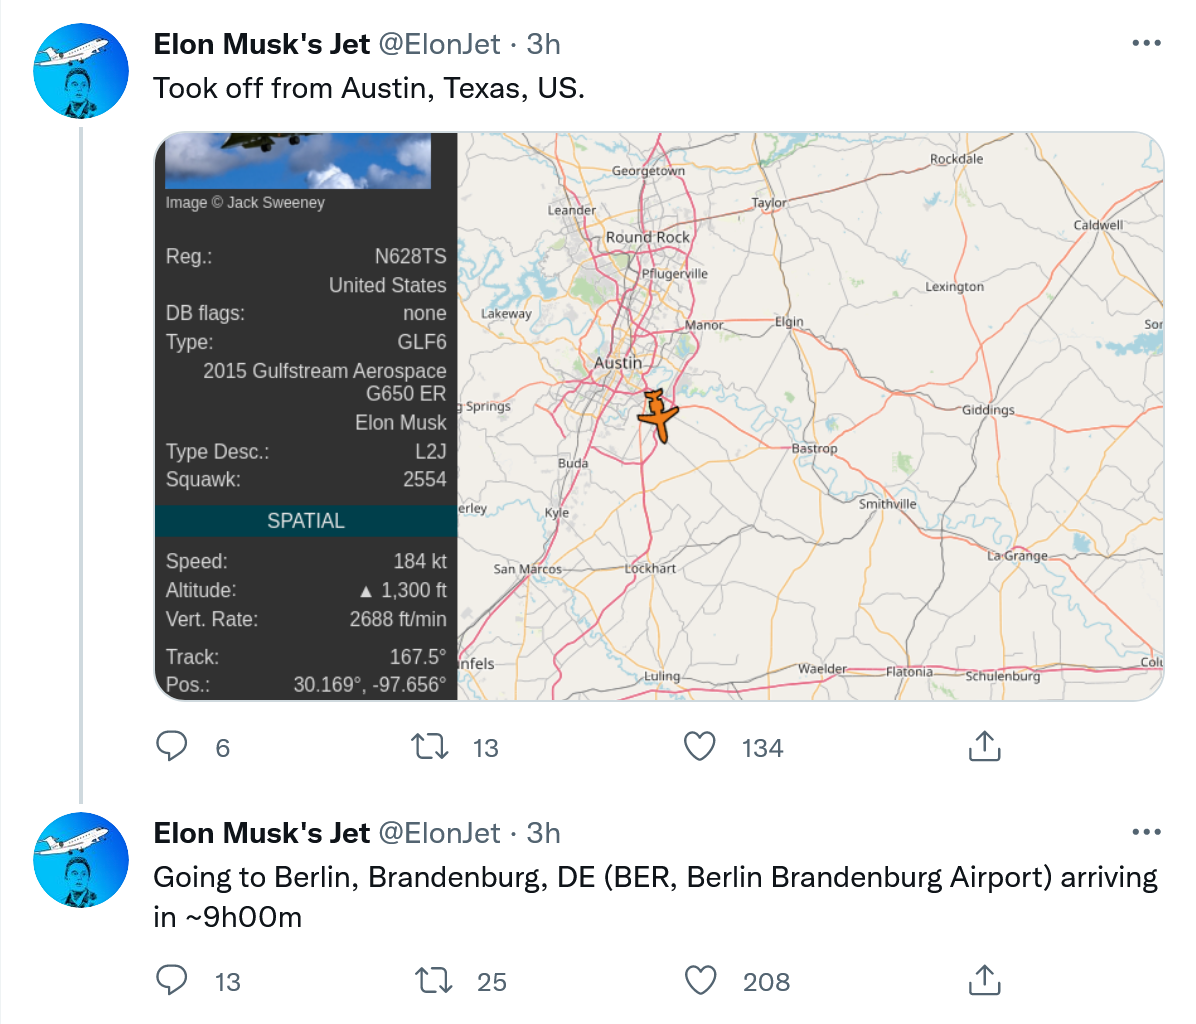
Task: Open more options on the first tweet
Action: [x=1146, y=44]
